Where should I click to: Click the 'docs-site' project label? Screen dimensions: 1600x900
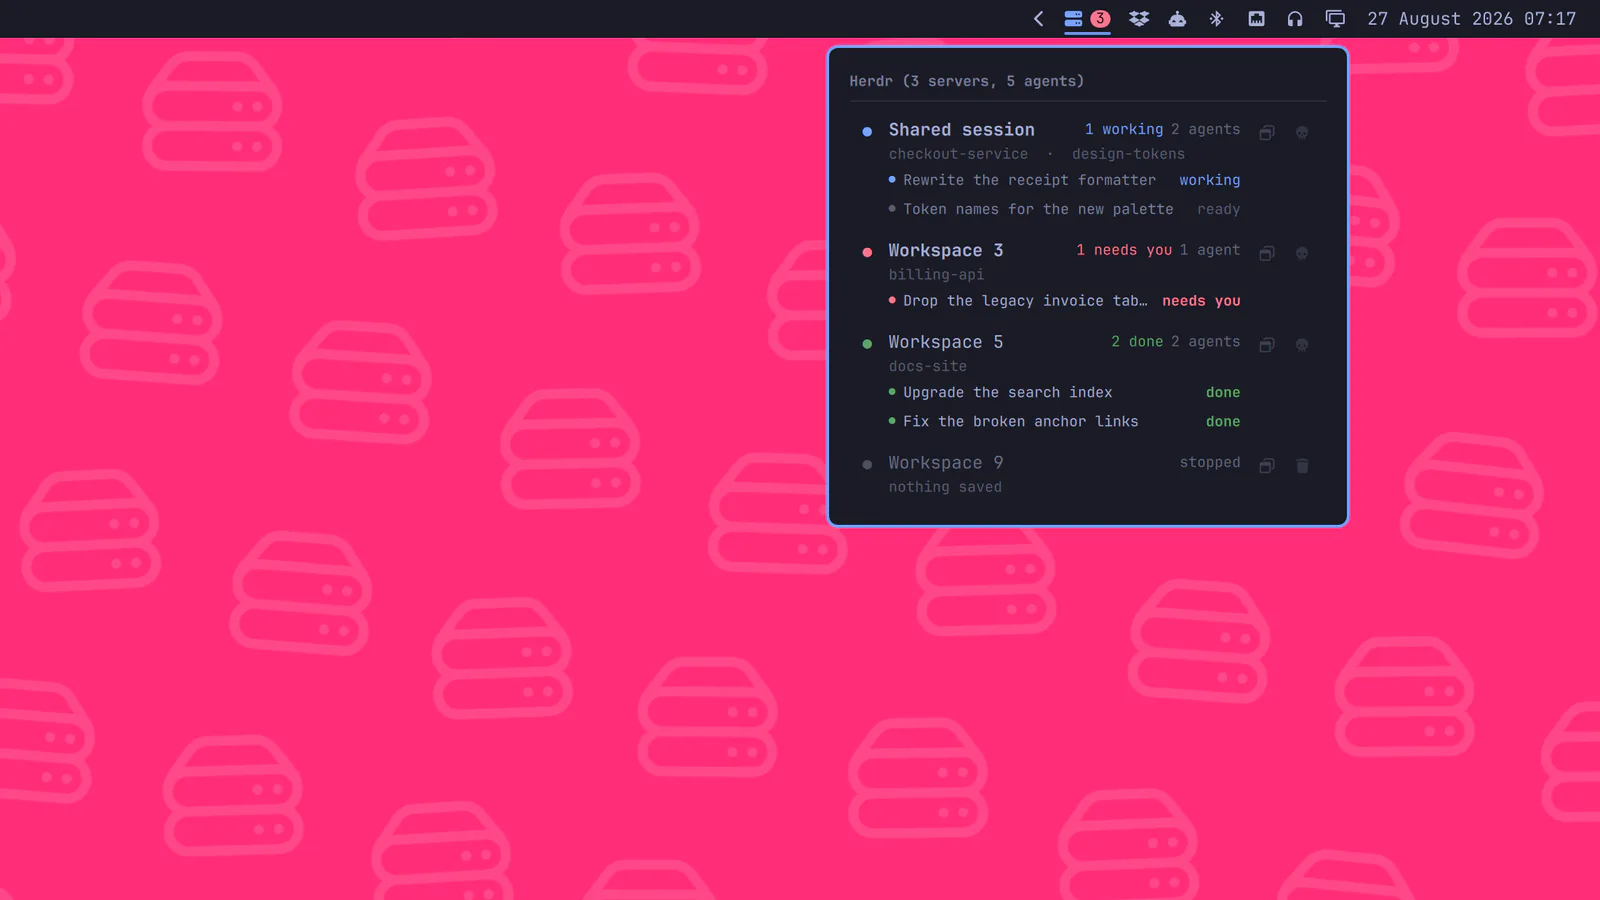(x=928, y=367)
